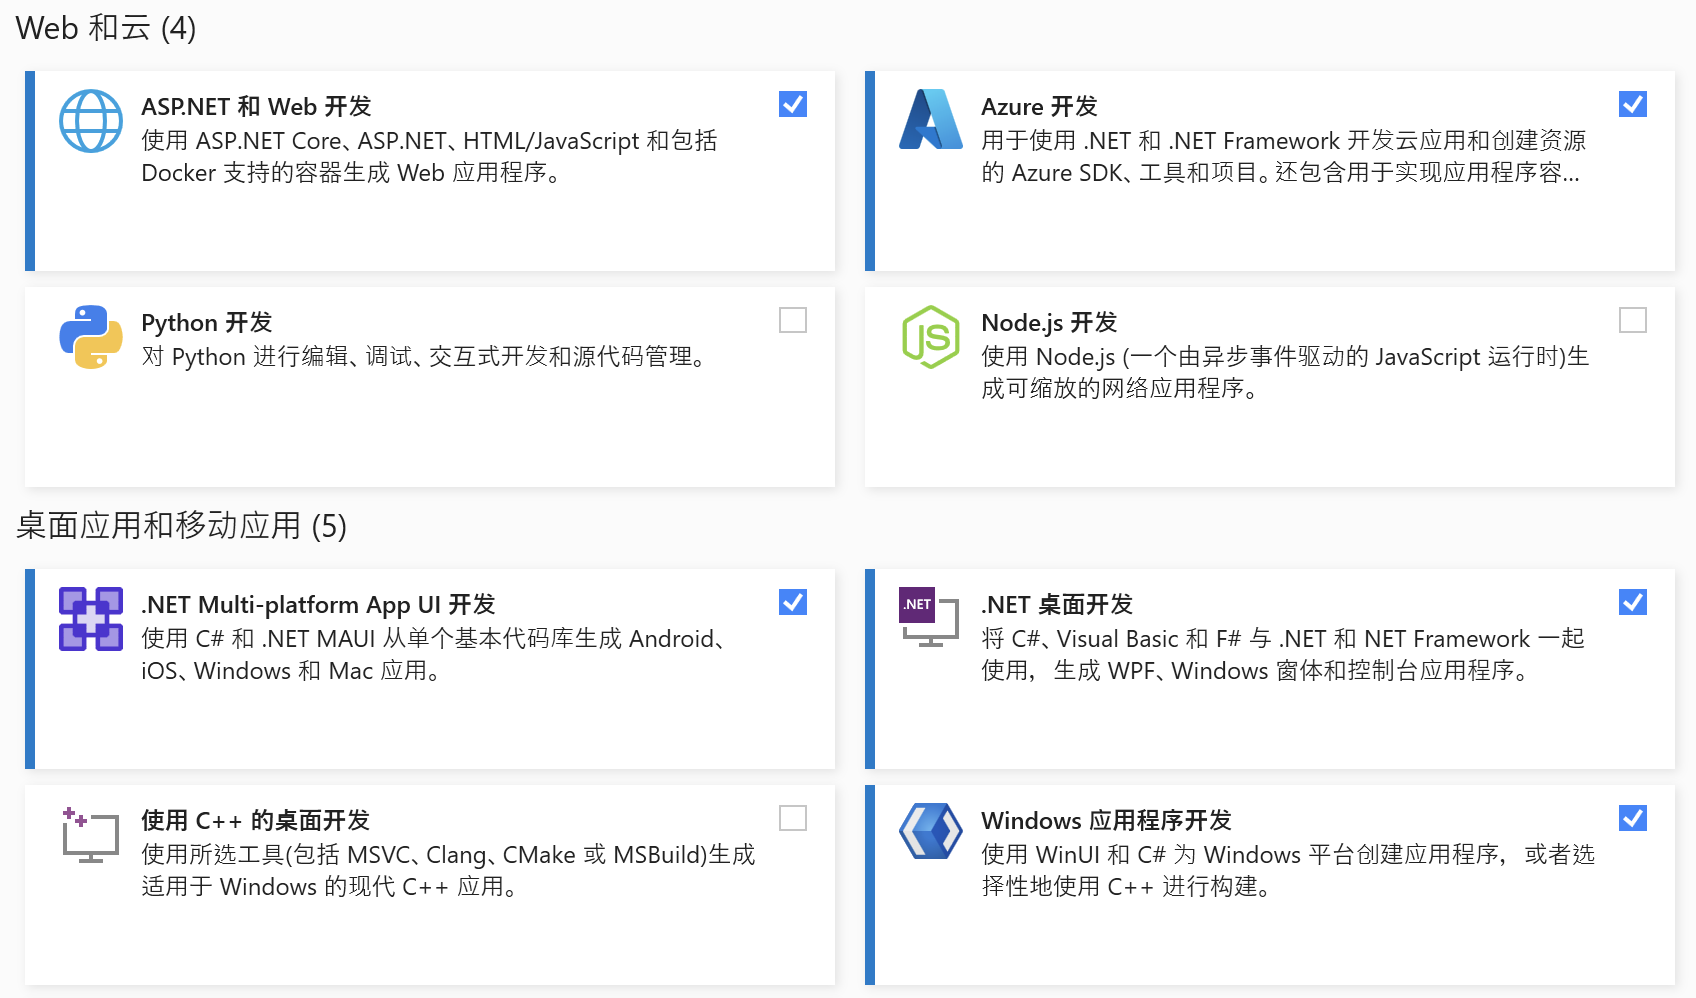Click the 桌面应用和移动应用 (5) section heading

pyautogui.click(x=181, y=526)
